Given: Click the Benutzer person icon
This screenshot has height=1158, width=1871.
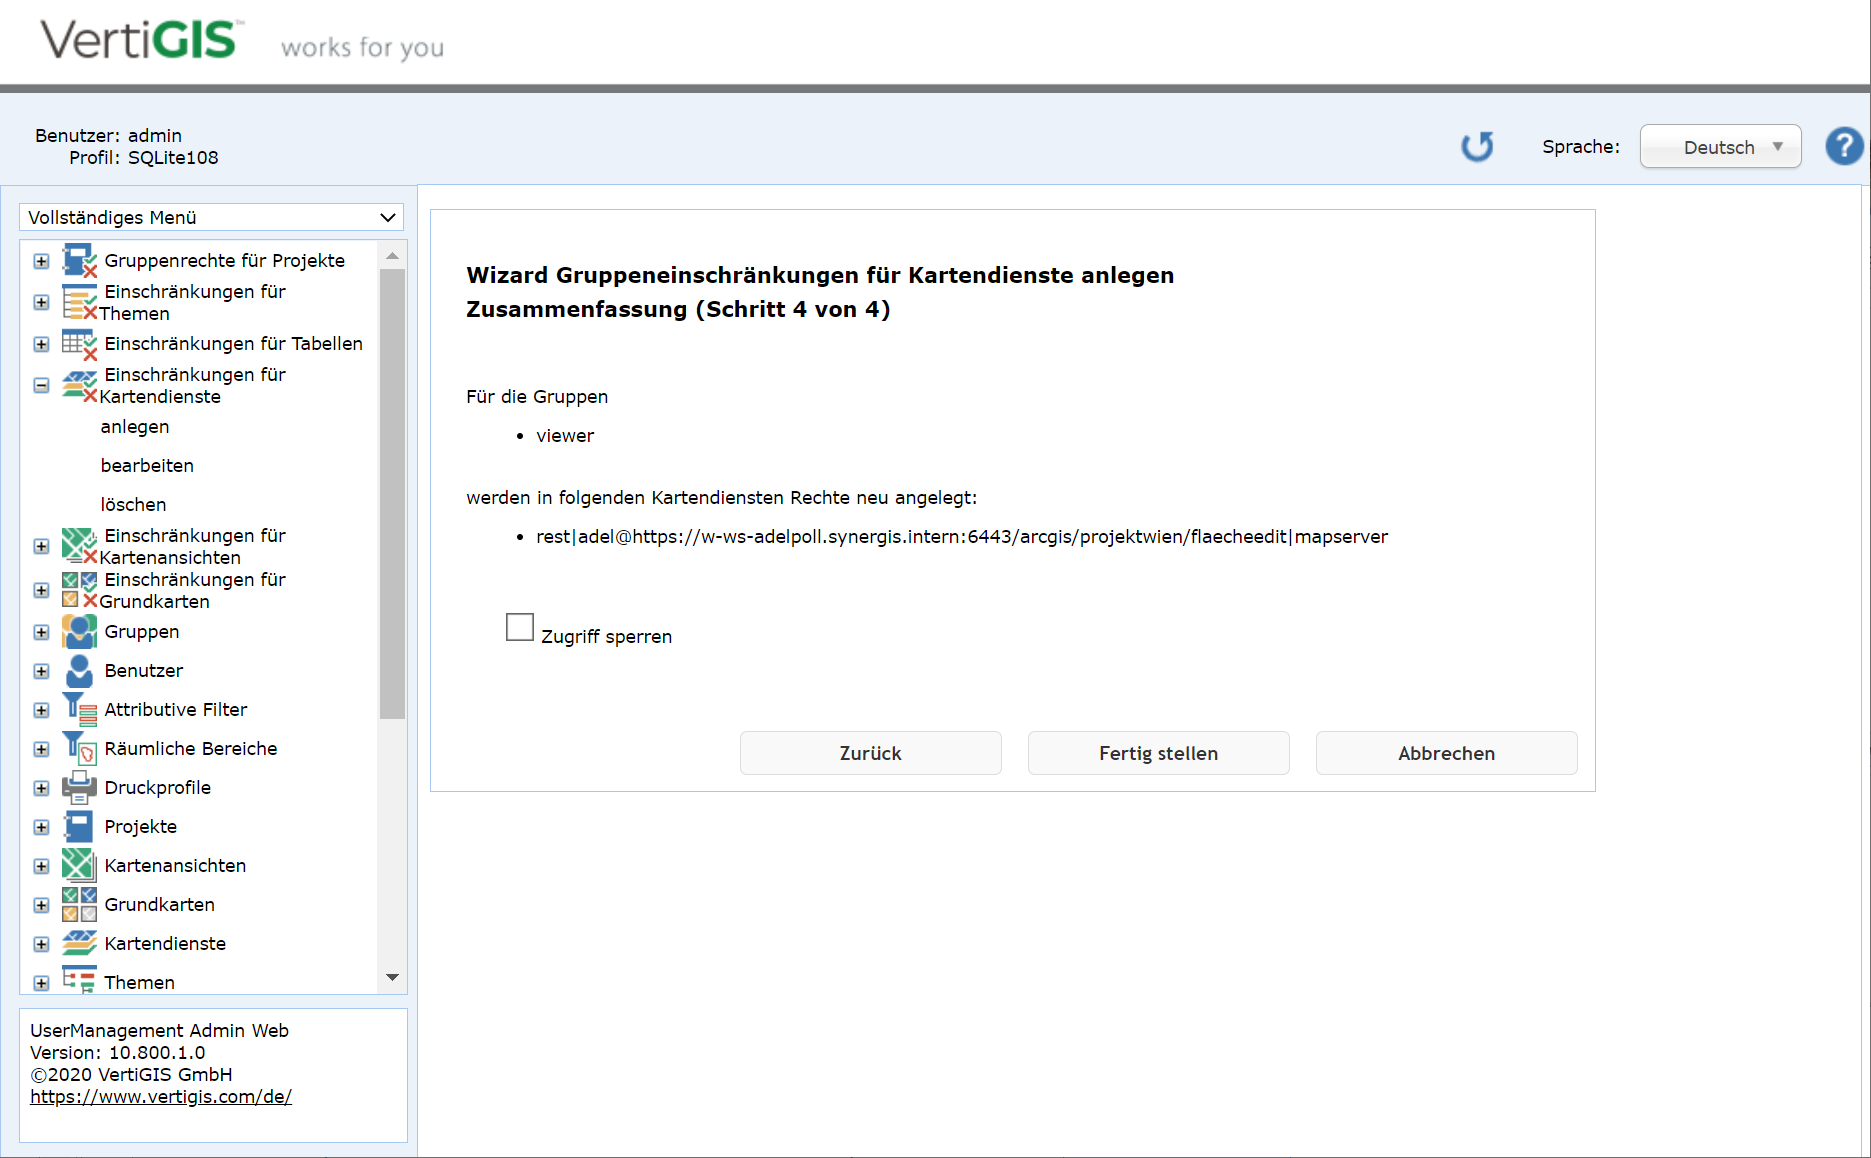Looking at the screenshot, I should [79, 671].
